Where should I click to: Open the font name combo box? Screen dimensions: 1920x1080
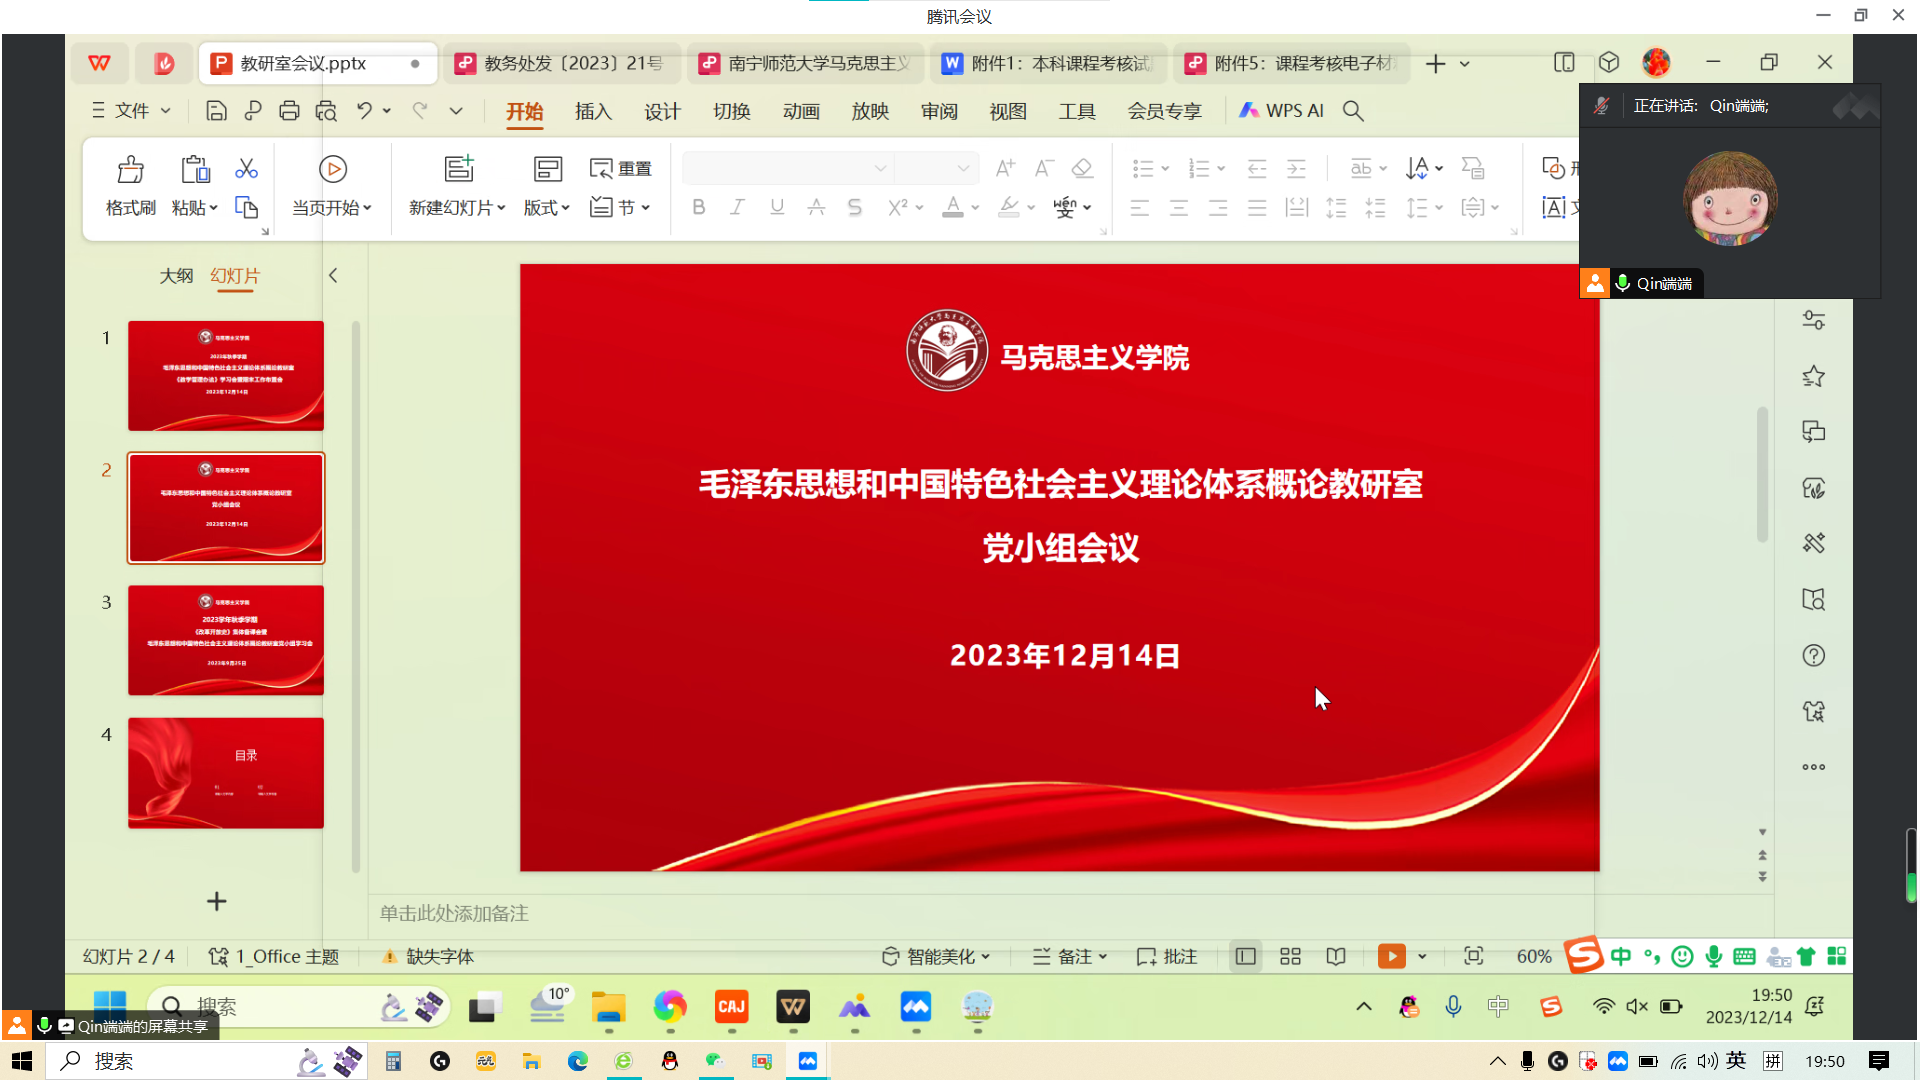(x=787, y=168)
